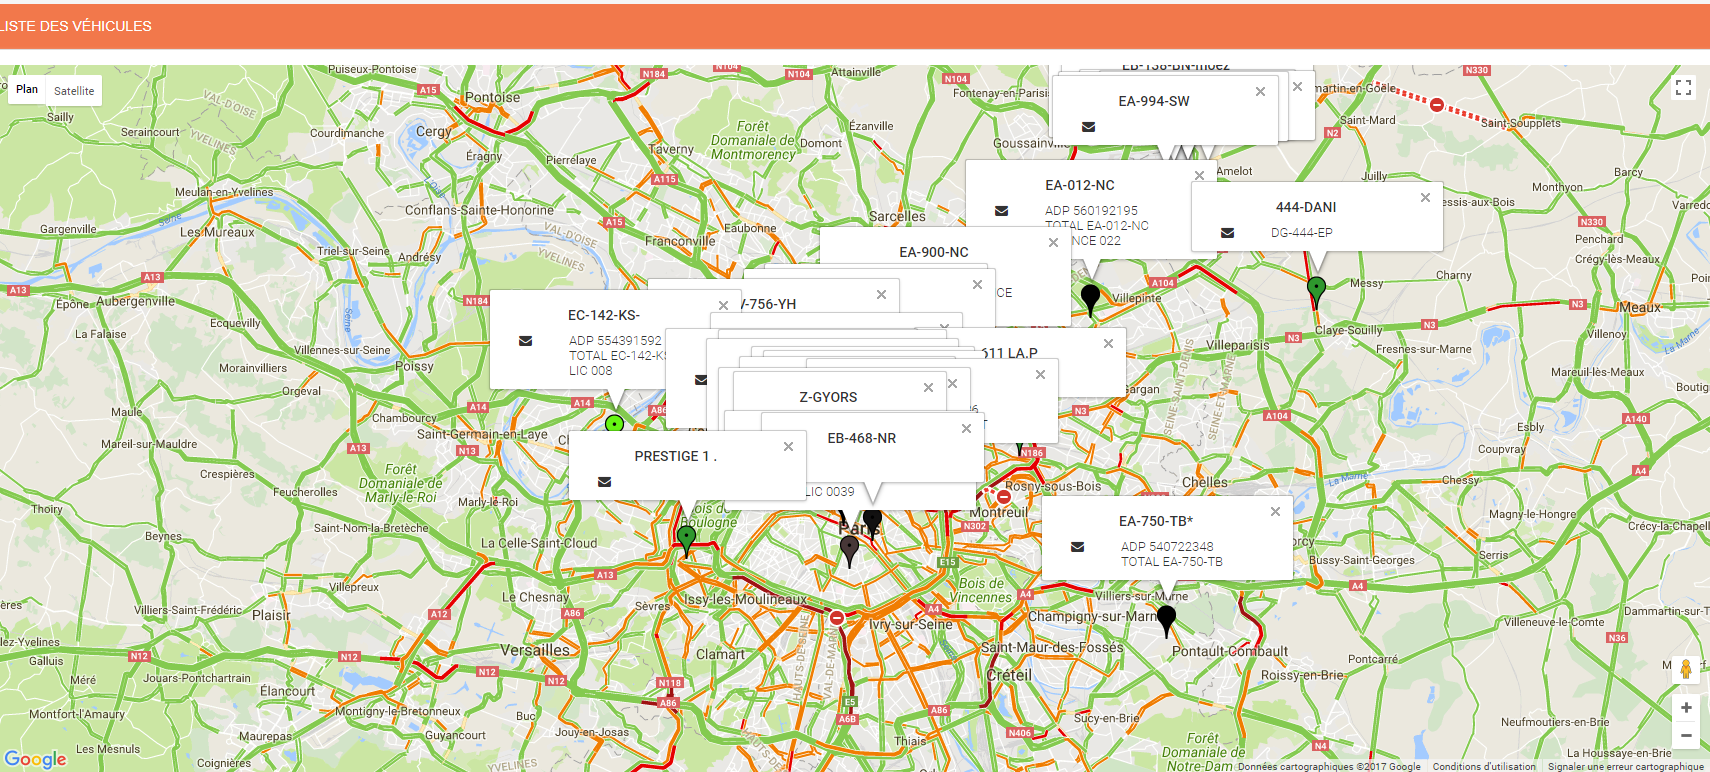Screen dimensions: 1710x772
Task: Click ADP 540722348 text in EA-750-TB popup
Action: click(x=1167, y=547)
